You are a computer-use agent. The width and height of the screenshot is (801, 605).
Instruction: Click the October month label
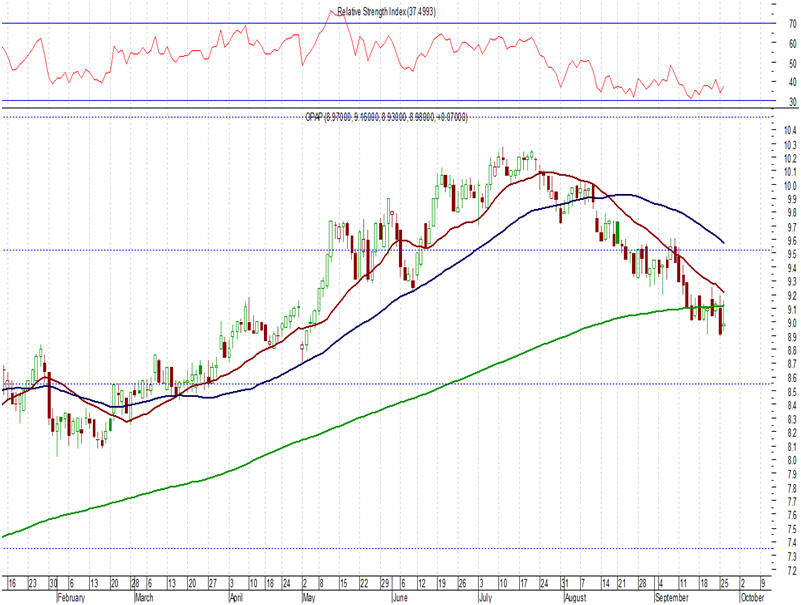tap(752, 597)
